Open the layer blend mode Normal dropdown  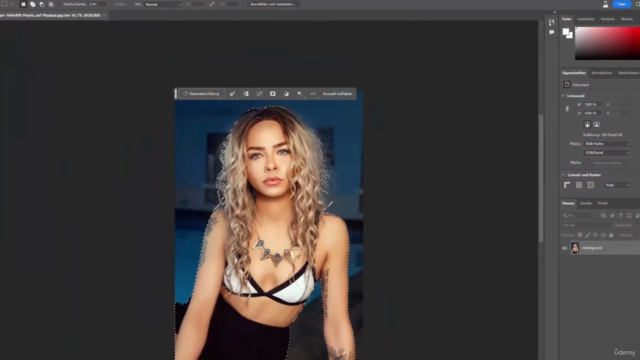tap(587, 225)
